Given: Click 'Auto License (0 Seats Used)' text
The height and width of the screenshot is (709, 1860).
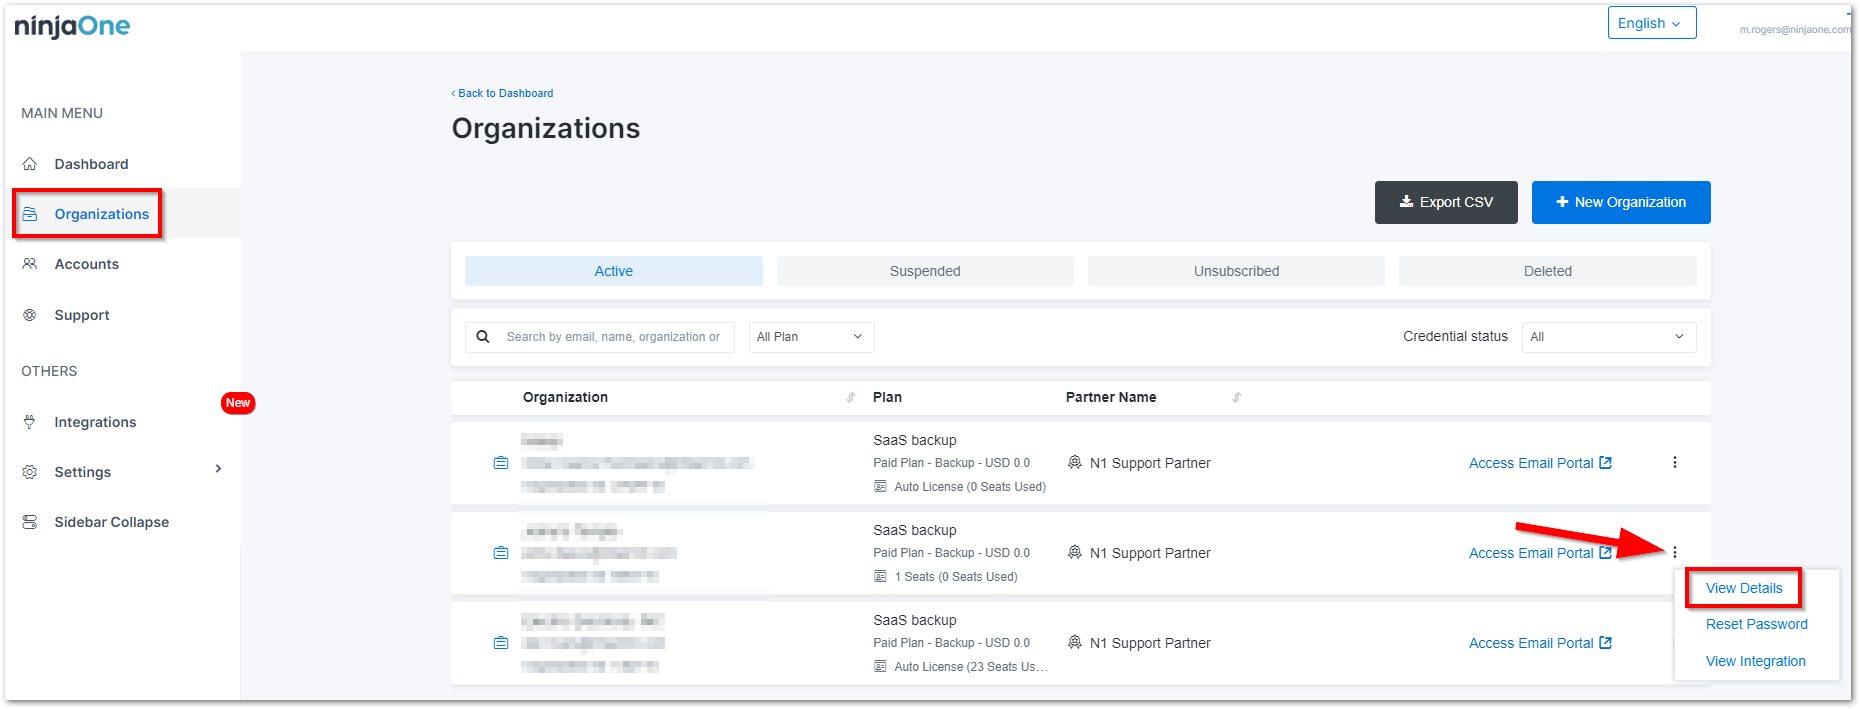Looking at the screenshot, I should [x=970, y=487].
